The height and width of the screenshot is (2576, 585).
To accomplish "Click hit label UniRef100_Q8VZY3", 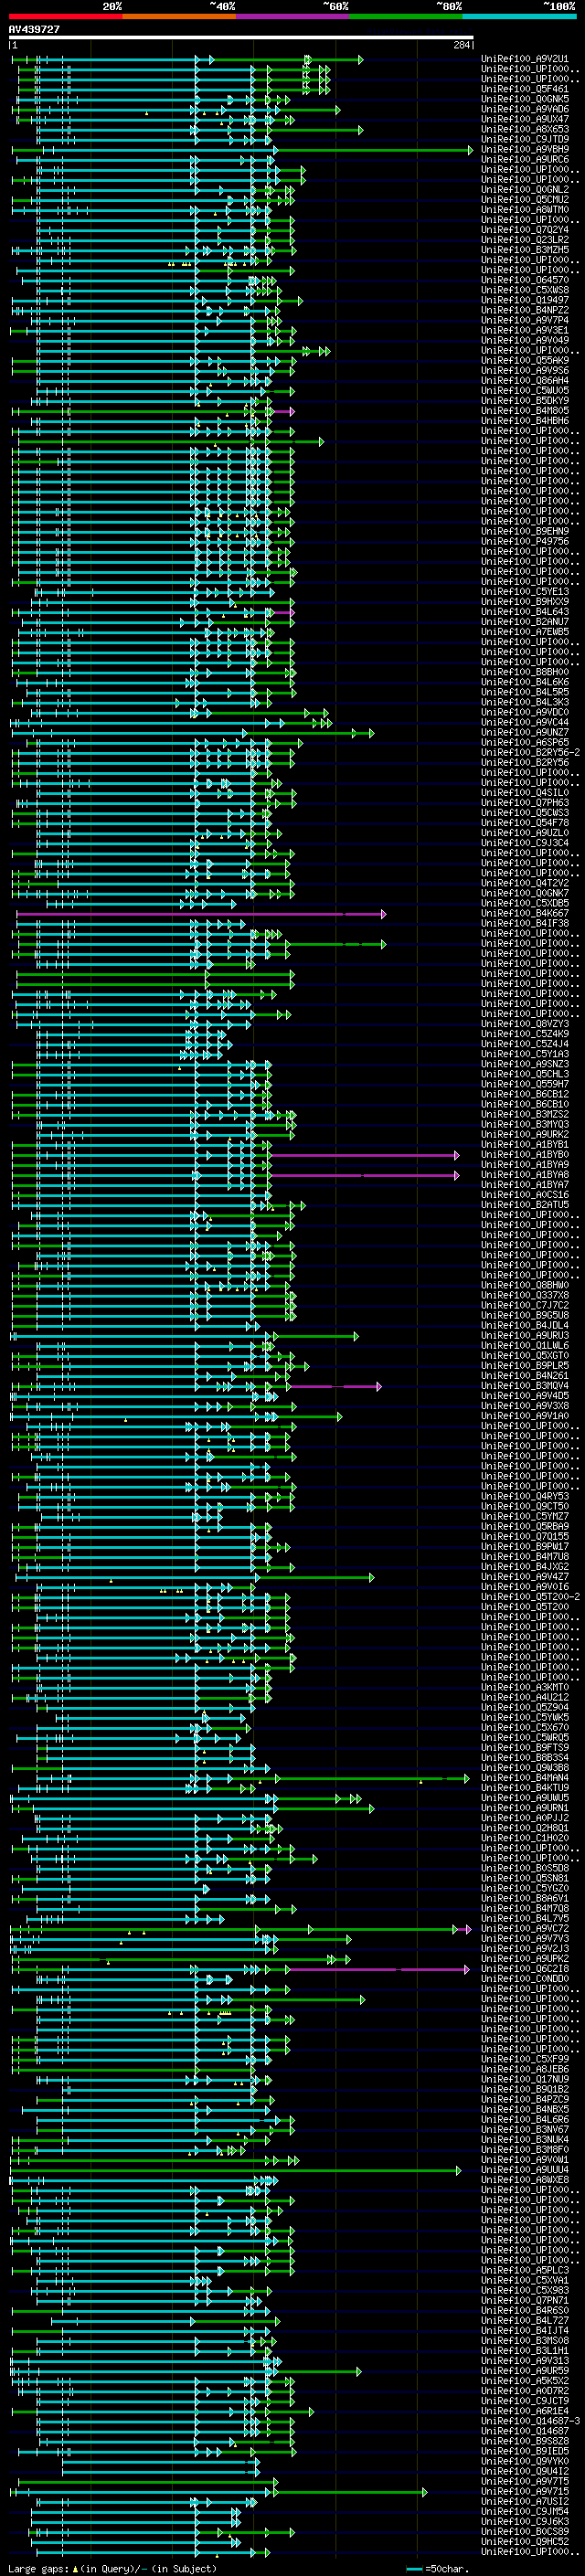I will click(x=524, y=1023).
